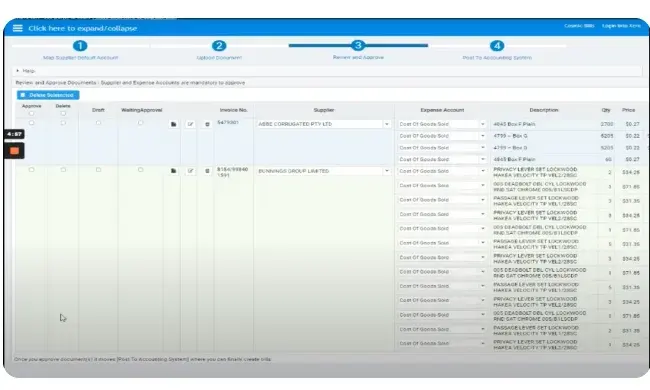Jump to step 4 circle icon
Viewport: 650px width, 390px height.
tap(497, 46)
